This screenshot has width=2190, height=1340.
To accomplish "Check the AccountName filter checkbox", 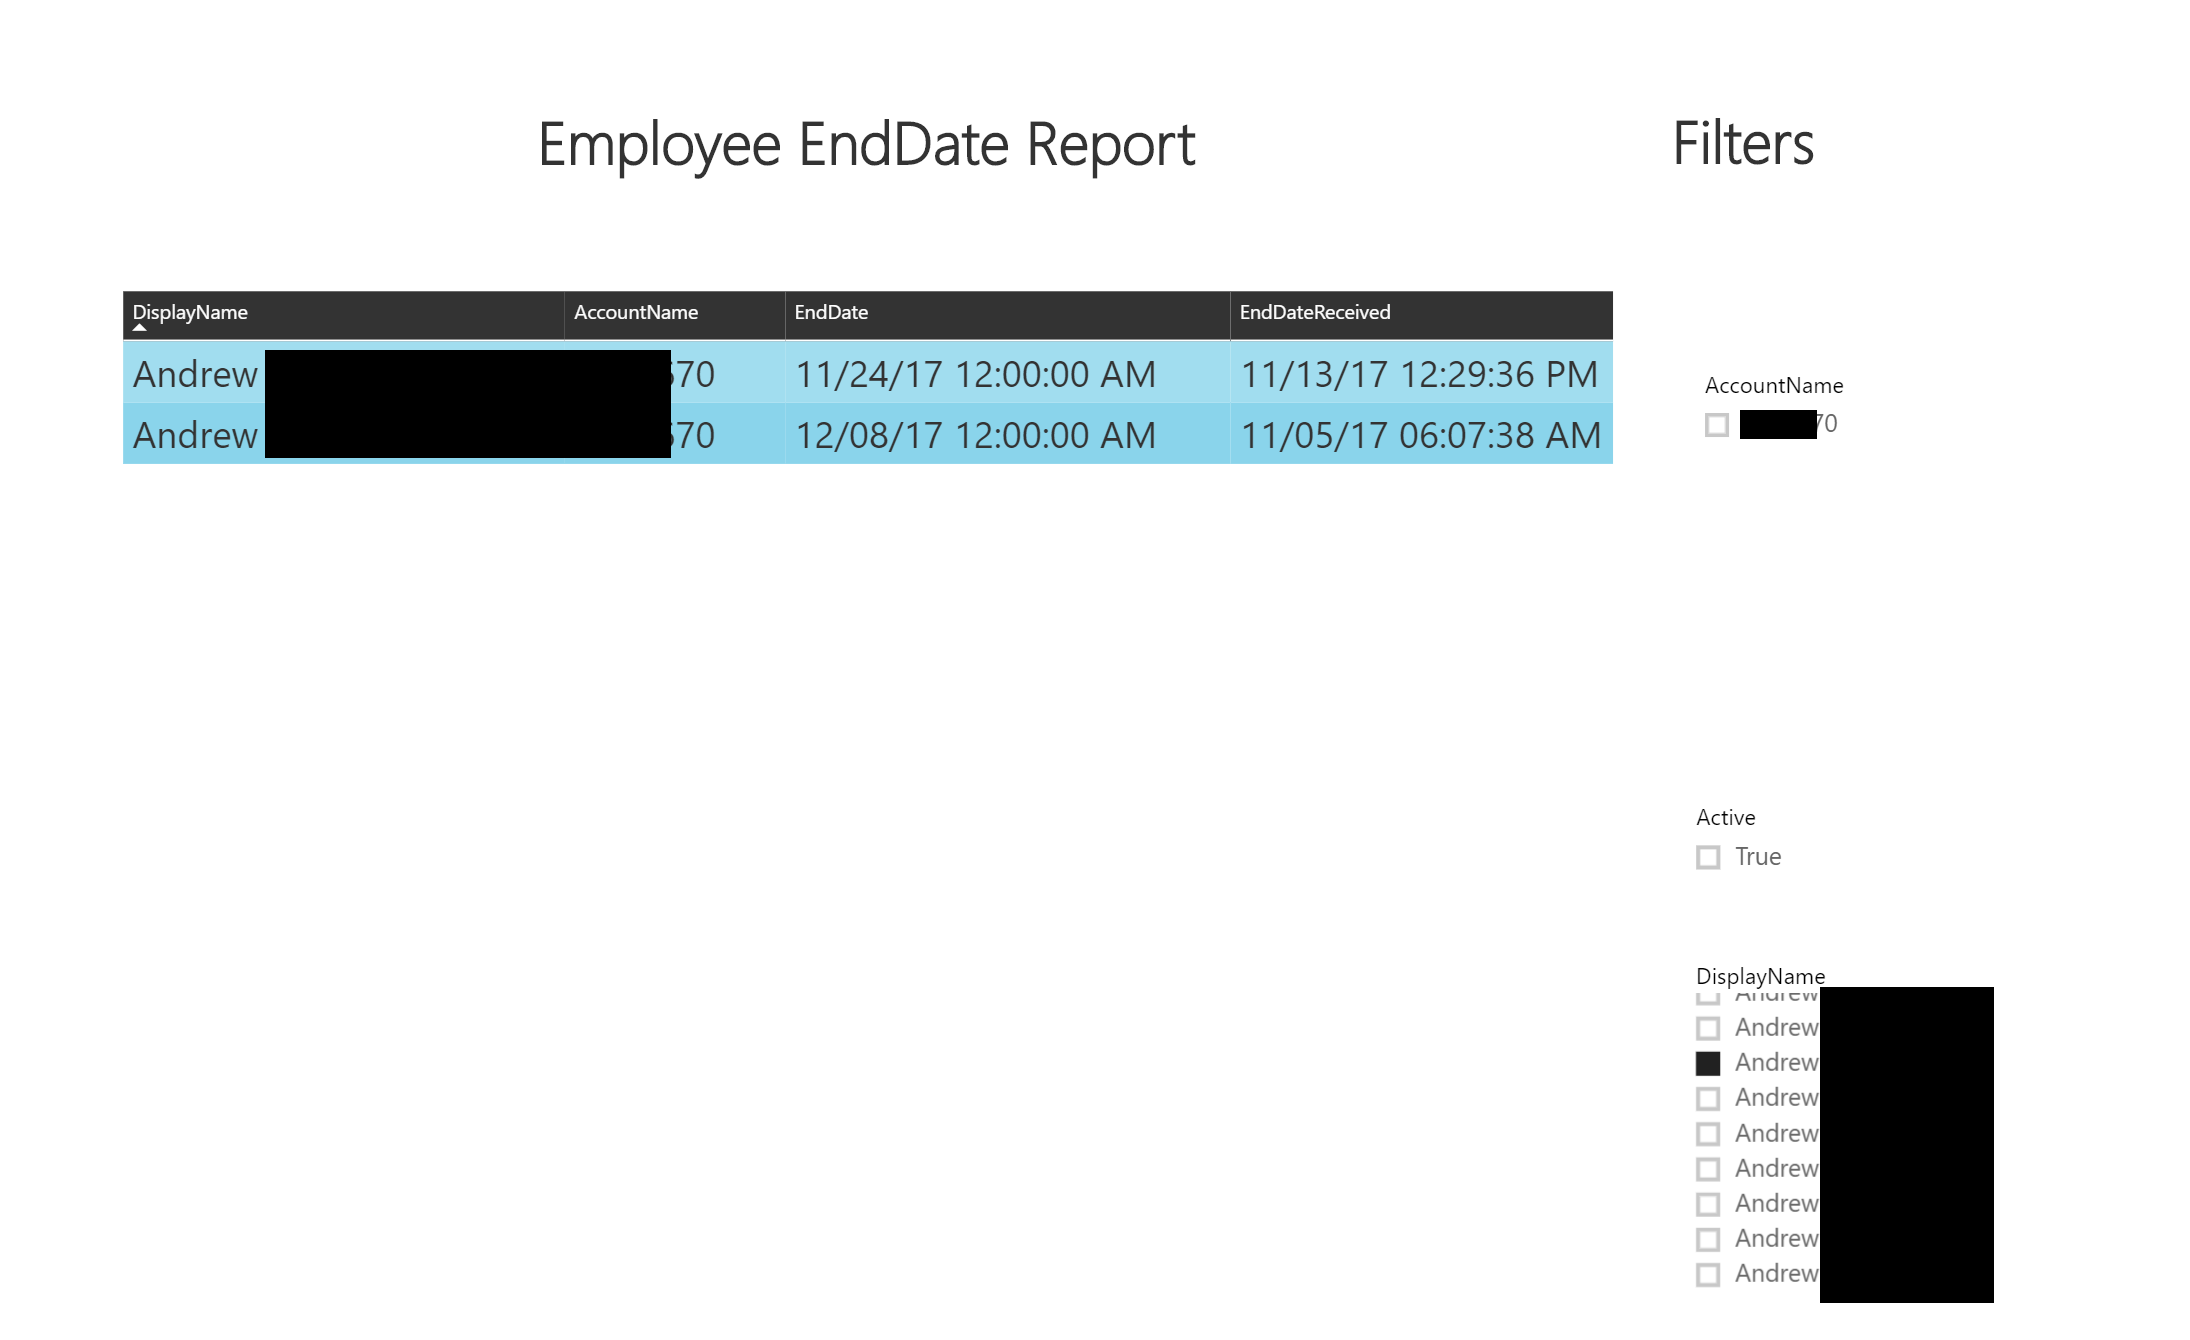I will point(1717,425).
